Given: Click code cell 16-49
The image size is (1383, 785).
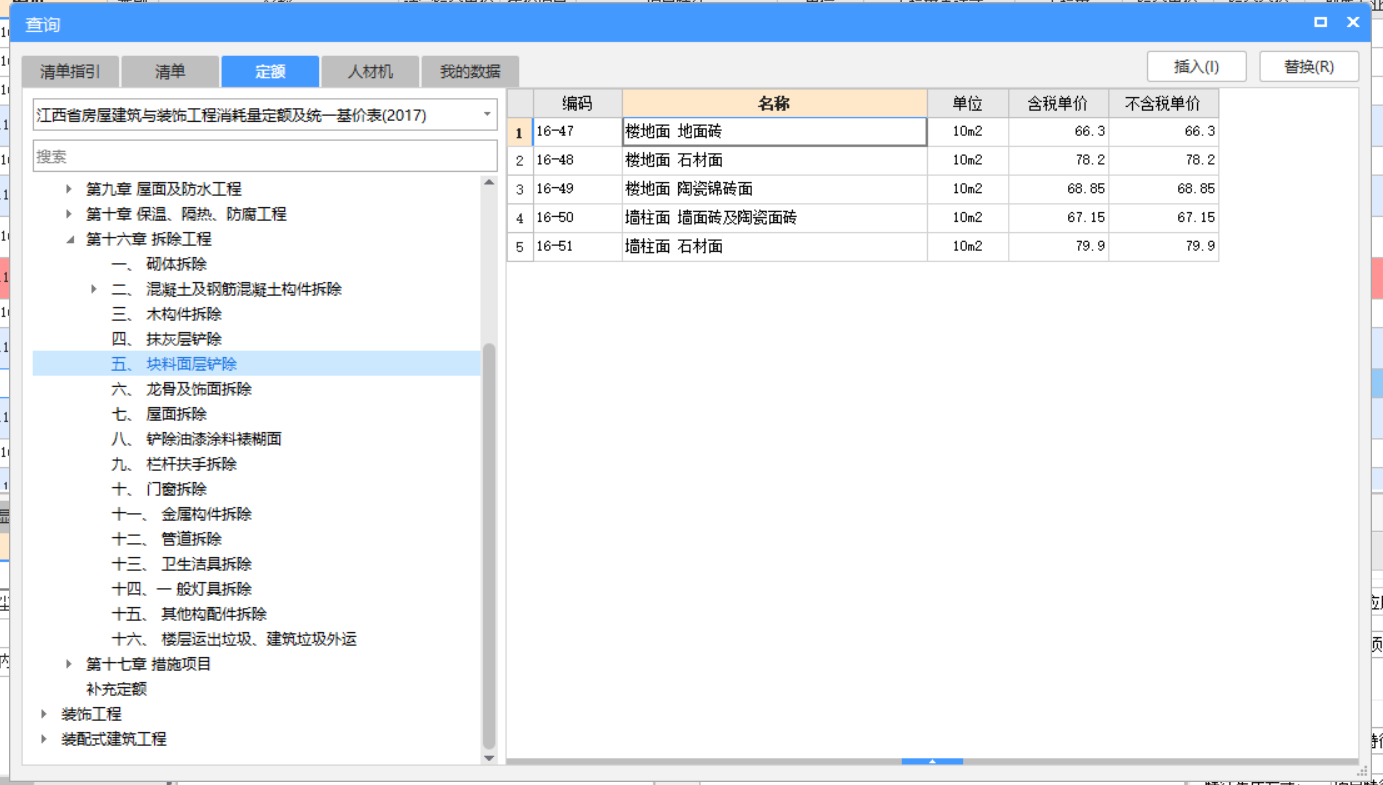Looking at the screenshot, I should click(577, 189).
